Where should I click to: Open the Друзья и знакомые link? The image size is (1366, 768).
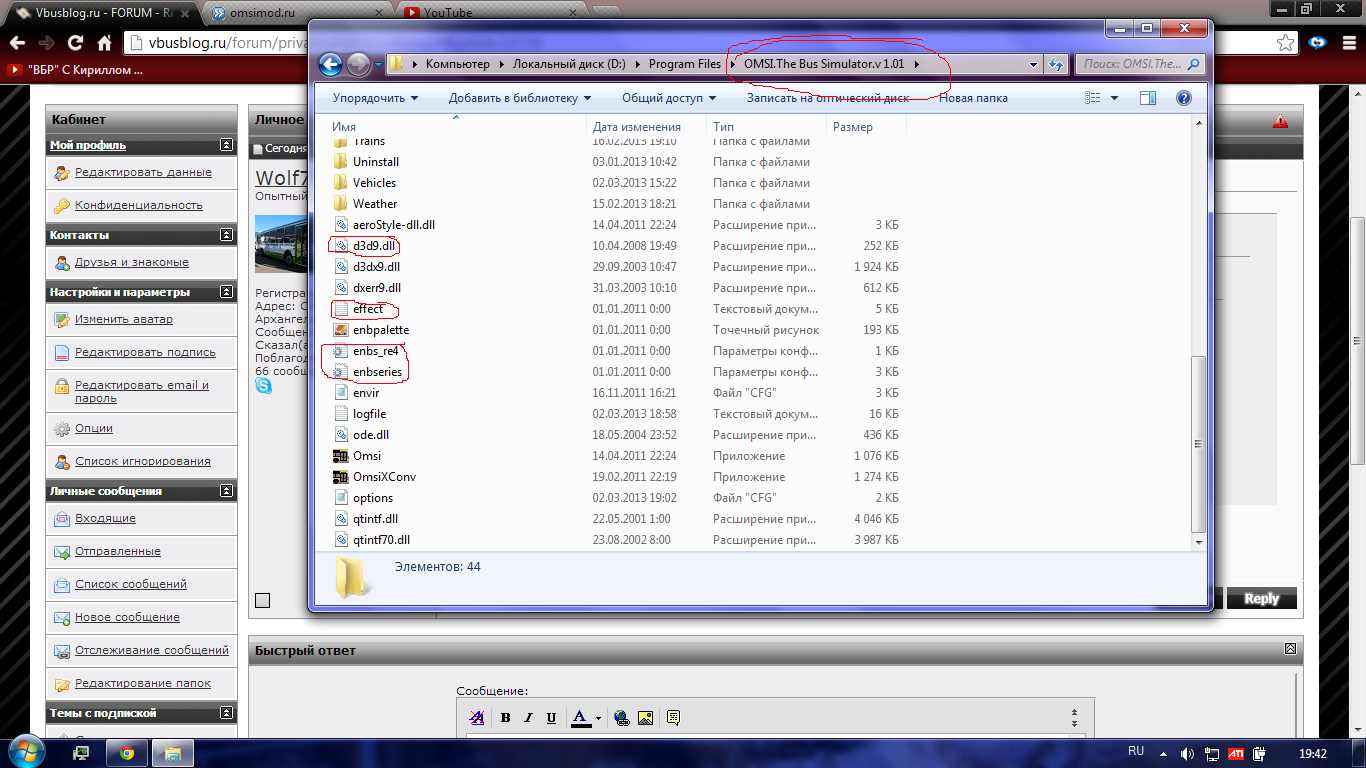pyautogui.click(x=132, y=262)
